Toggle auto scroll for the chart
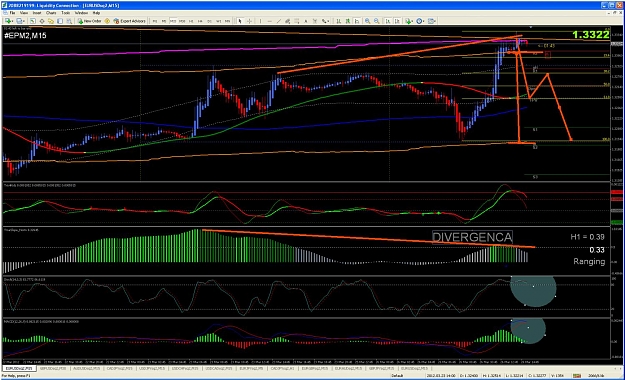625x380 pixels. [388, 21]
